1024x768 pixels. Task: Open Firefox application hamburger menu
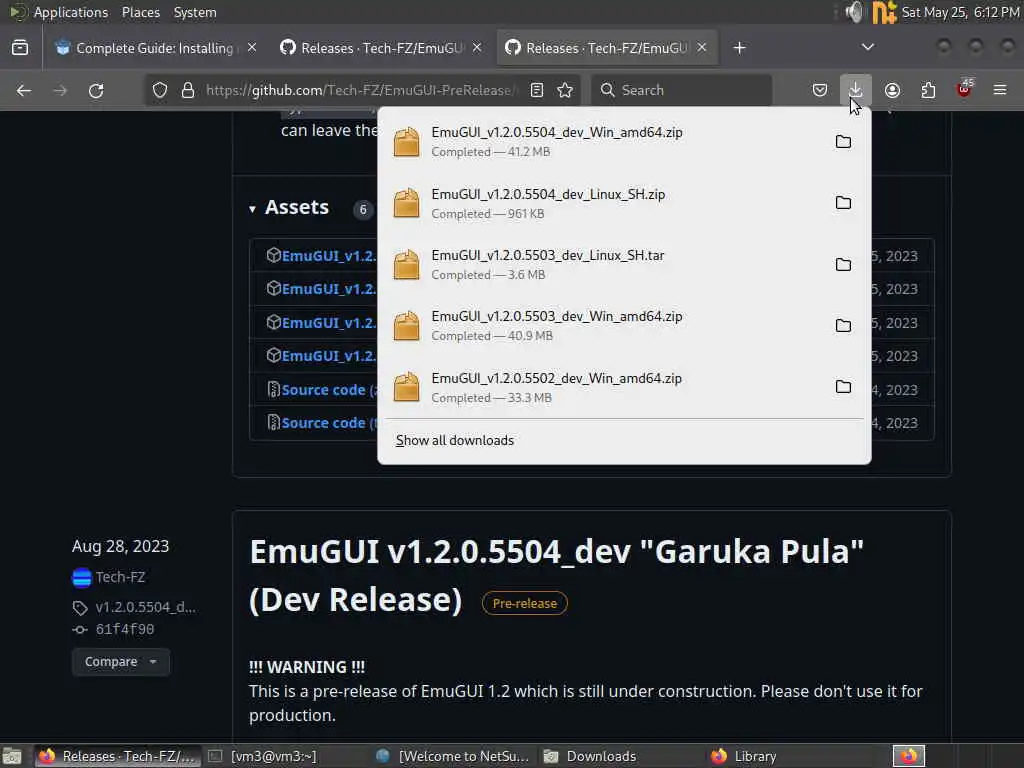(x=1000, y=90)
